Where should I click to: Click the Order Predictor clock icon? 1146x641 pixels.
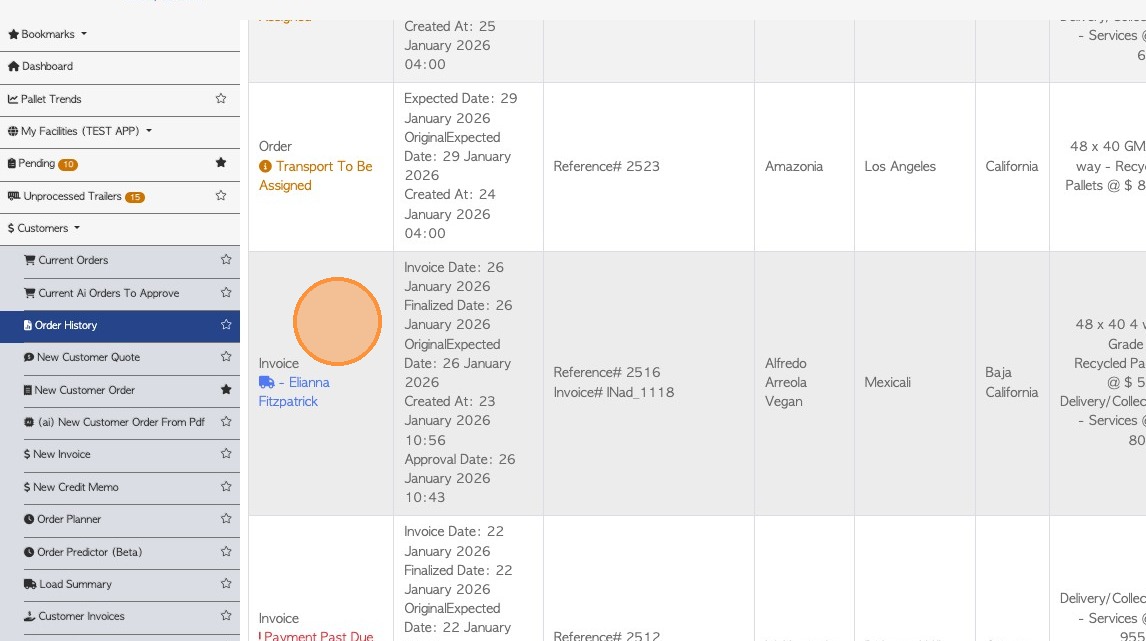29,552
